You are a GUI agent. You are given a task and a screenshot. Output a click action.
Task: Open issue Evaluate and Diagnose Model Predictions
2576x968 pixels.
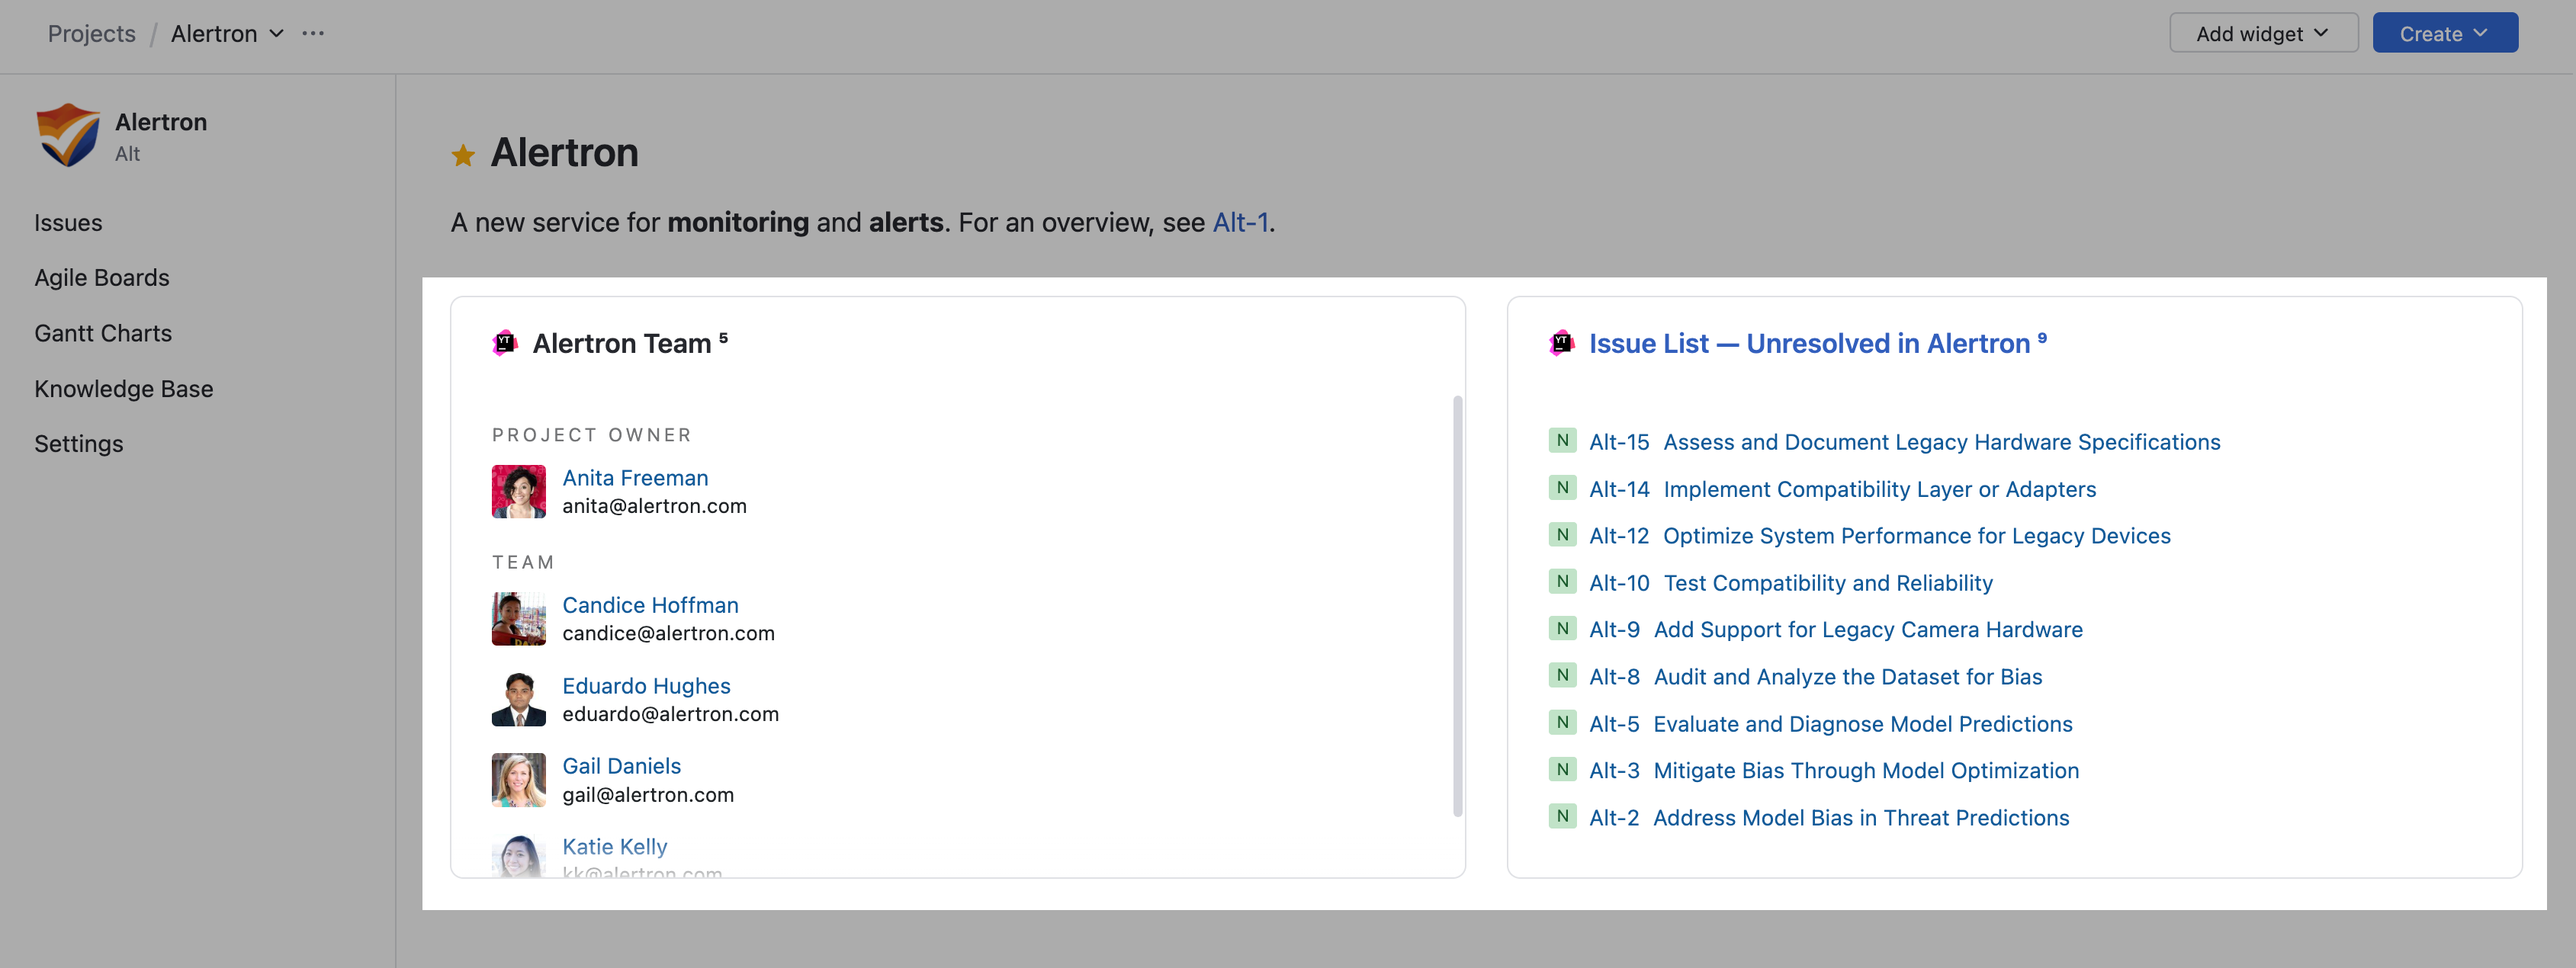1862,723
